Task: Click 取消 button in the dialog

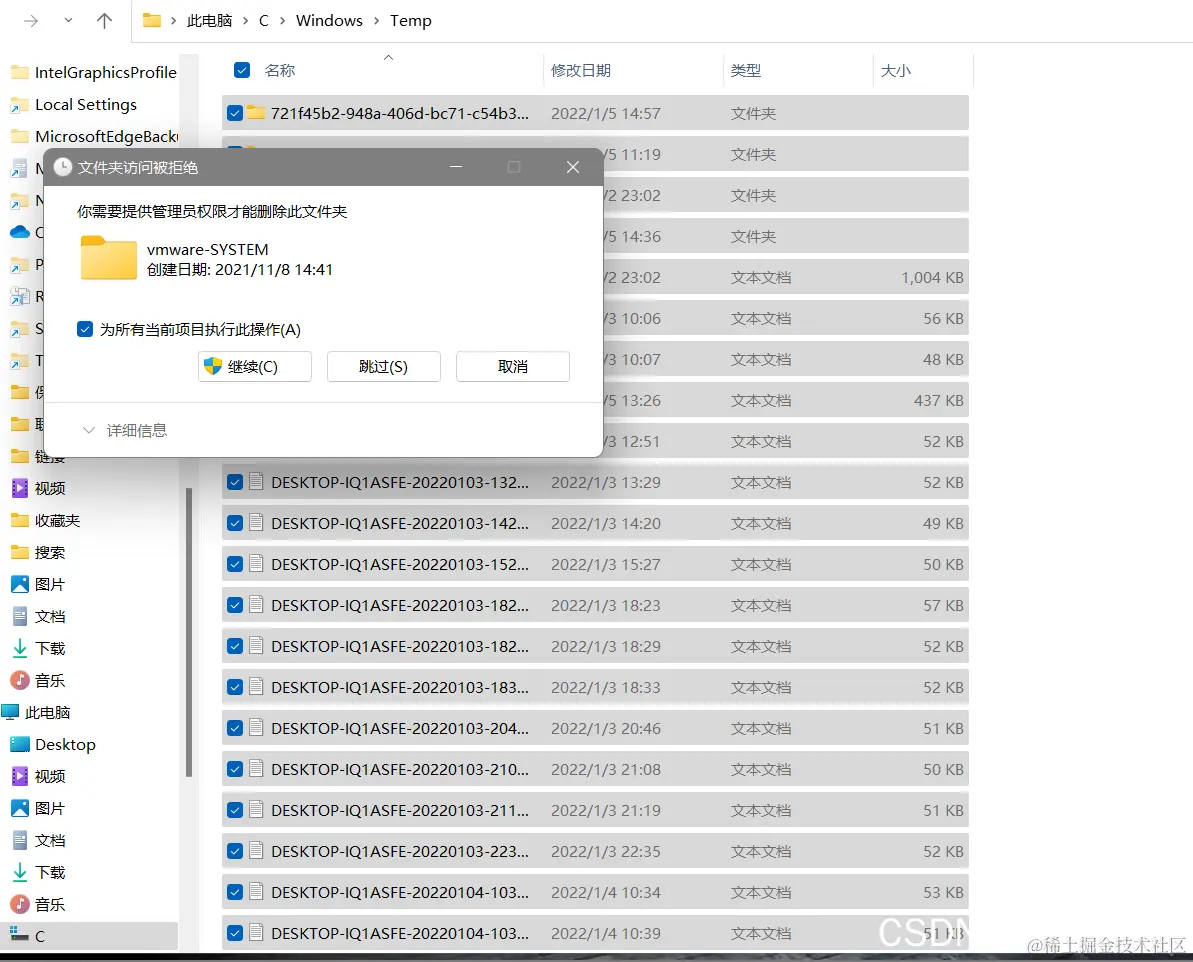Action: [512, 366]
